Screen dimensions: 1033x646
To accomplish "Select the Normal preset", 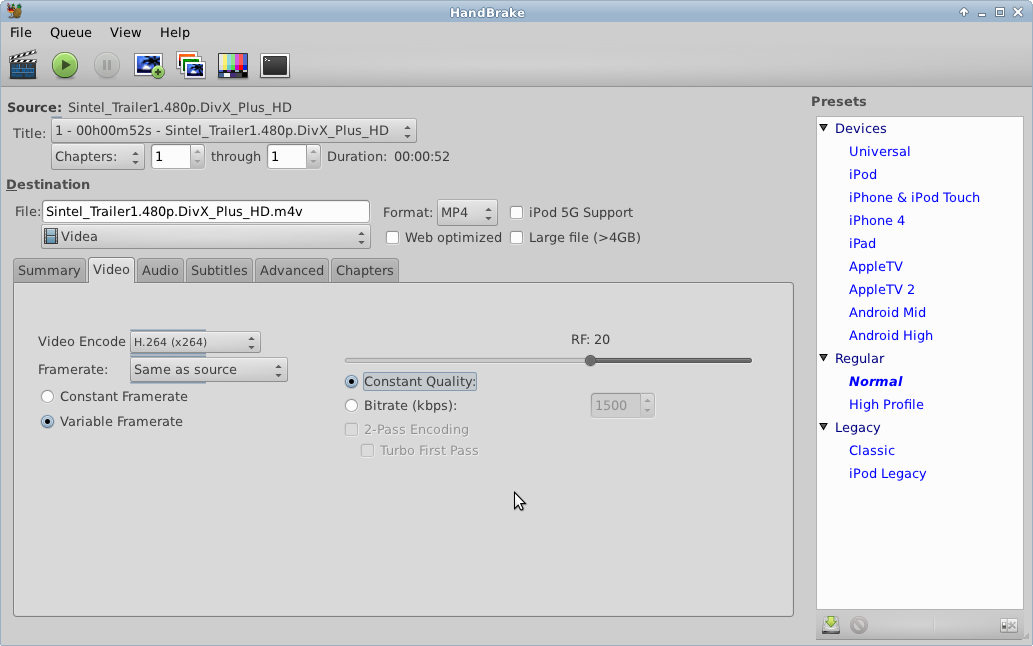I will tap(876, 381).
